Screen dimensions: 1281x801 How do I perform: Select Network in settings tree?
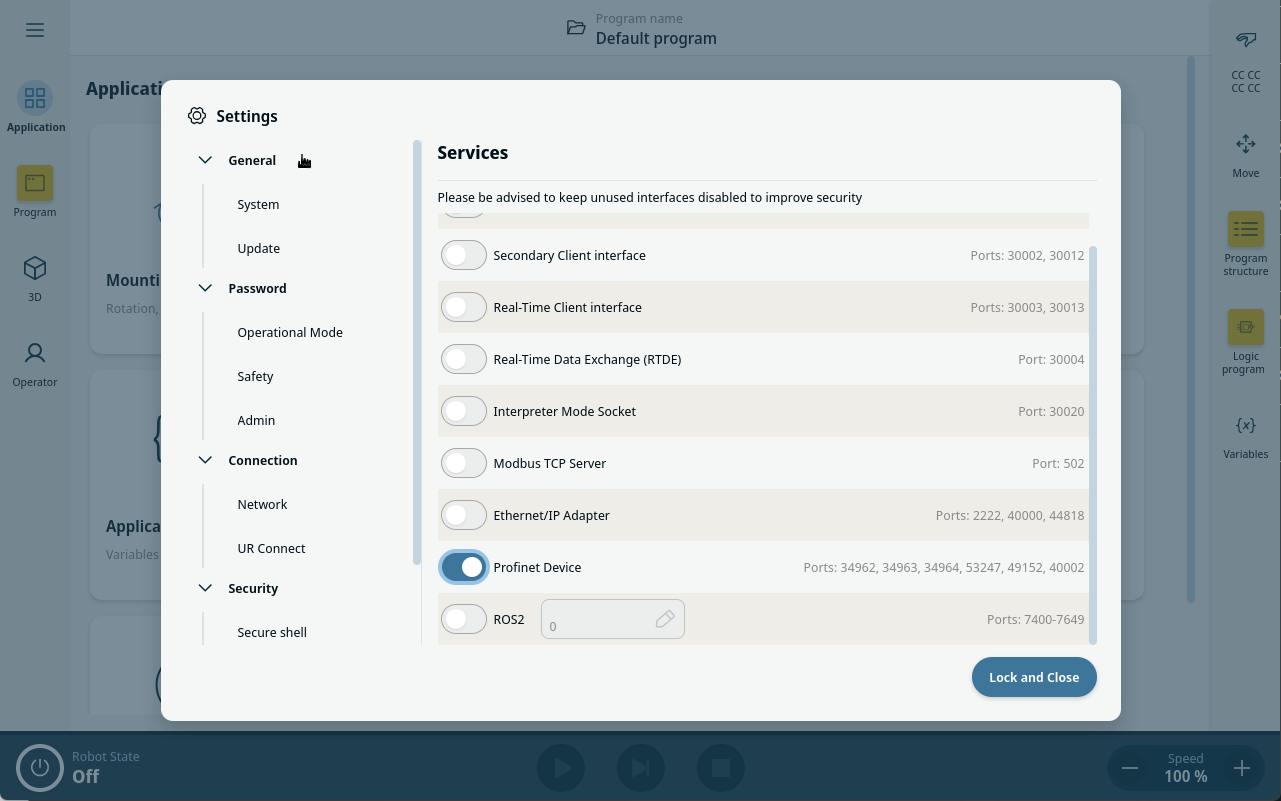[262, 504]
